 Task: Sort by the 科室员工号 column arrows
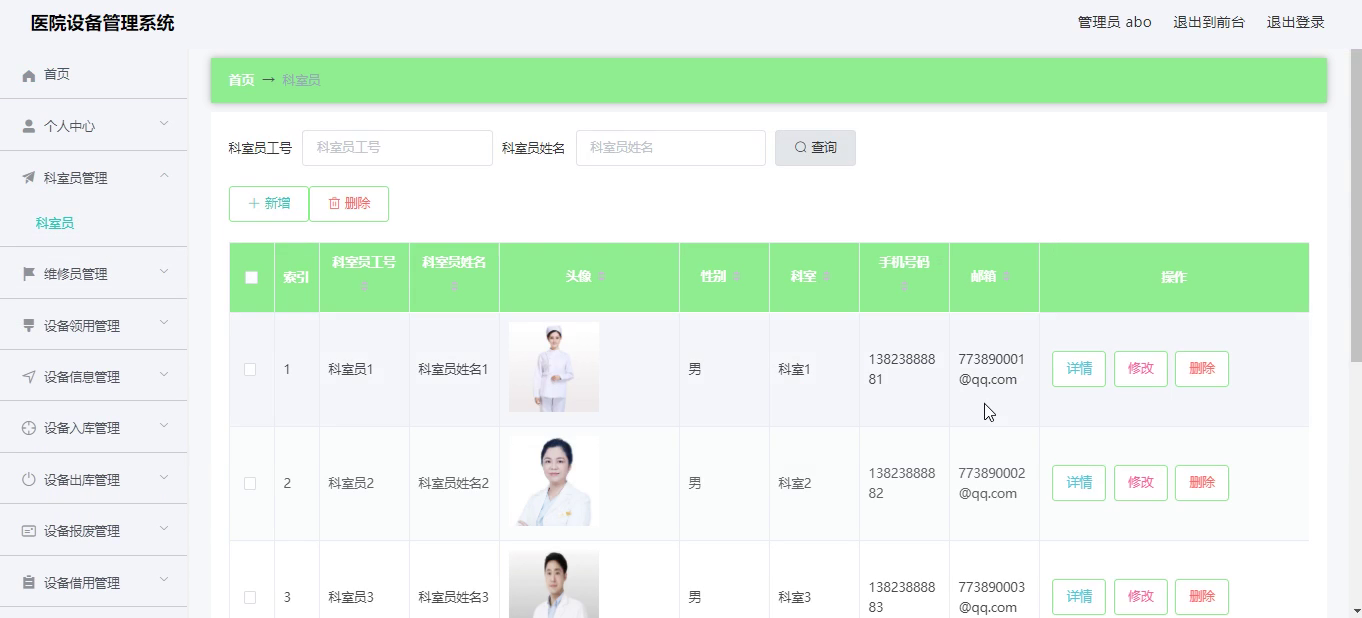tap(364, 287)
